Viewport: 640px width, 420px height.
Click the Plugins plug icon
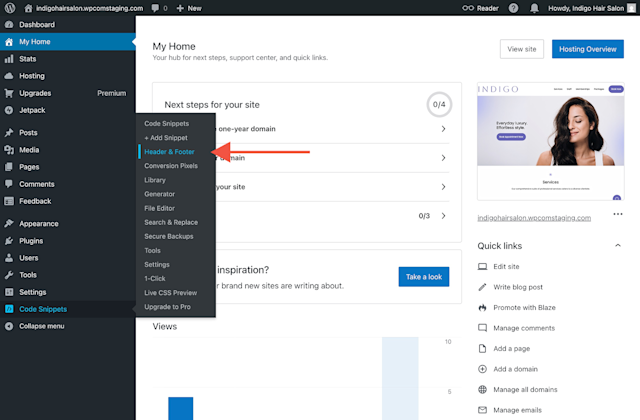point(9,241)
